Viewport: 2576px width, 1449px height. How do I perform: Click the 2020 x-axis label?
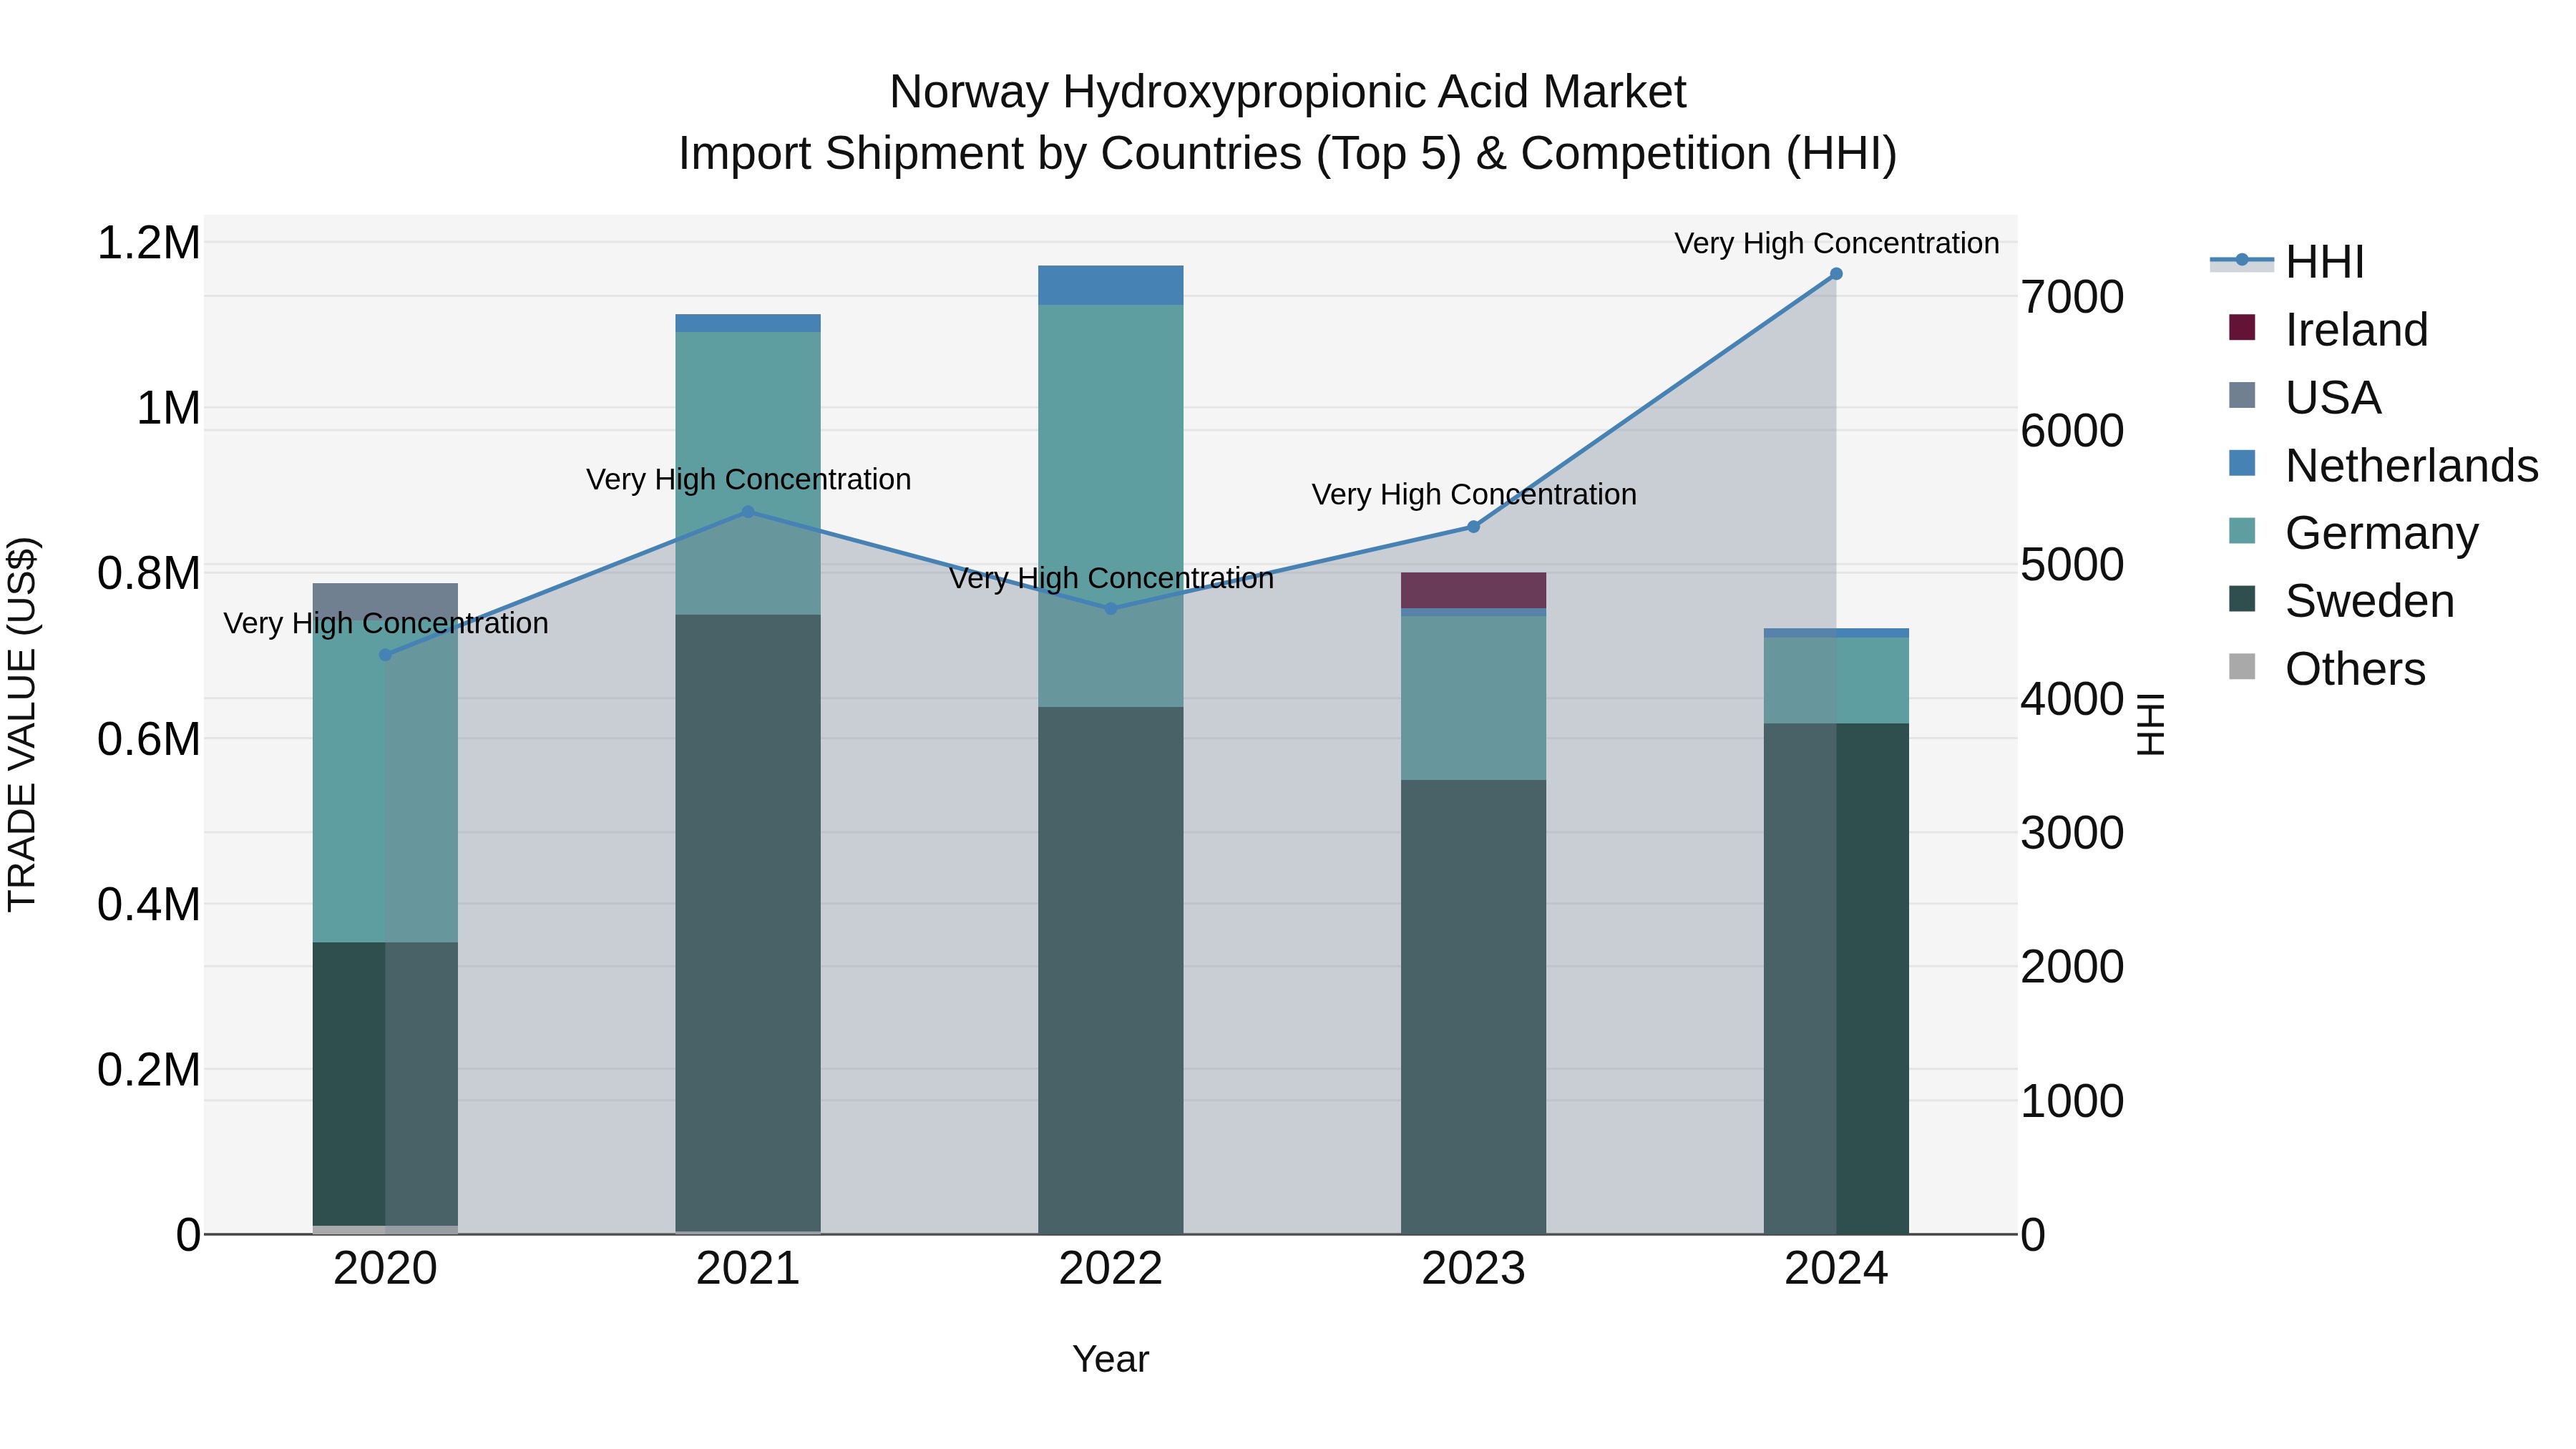tap(386, 1269)
